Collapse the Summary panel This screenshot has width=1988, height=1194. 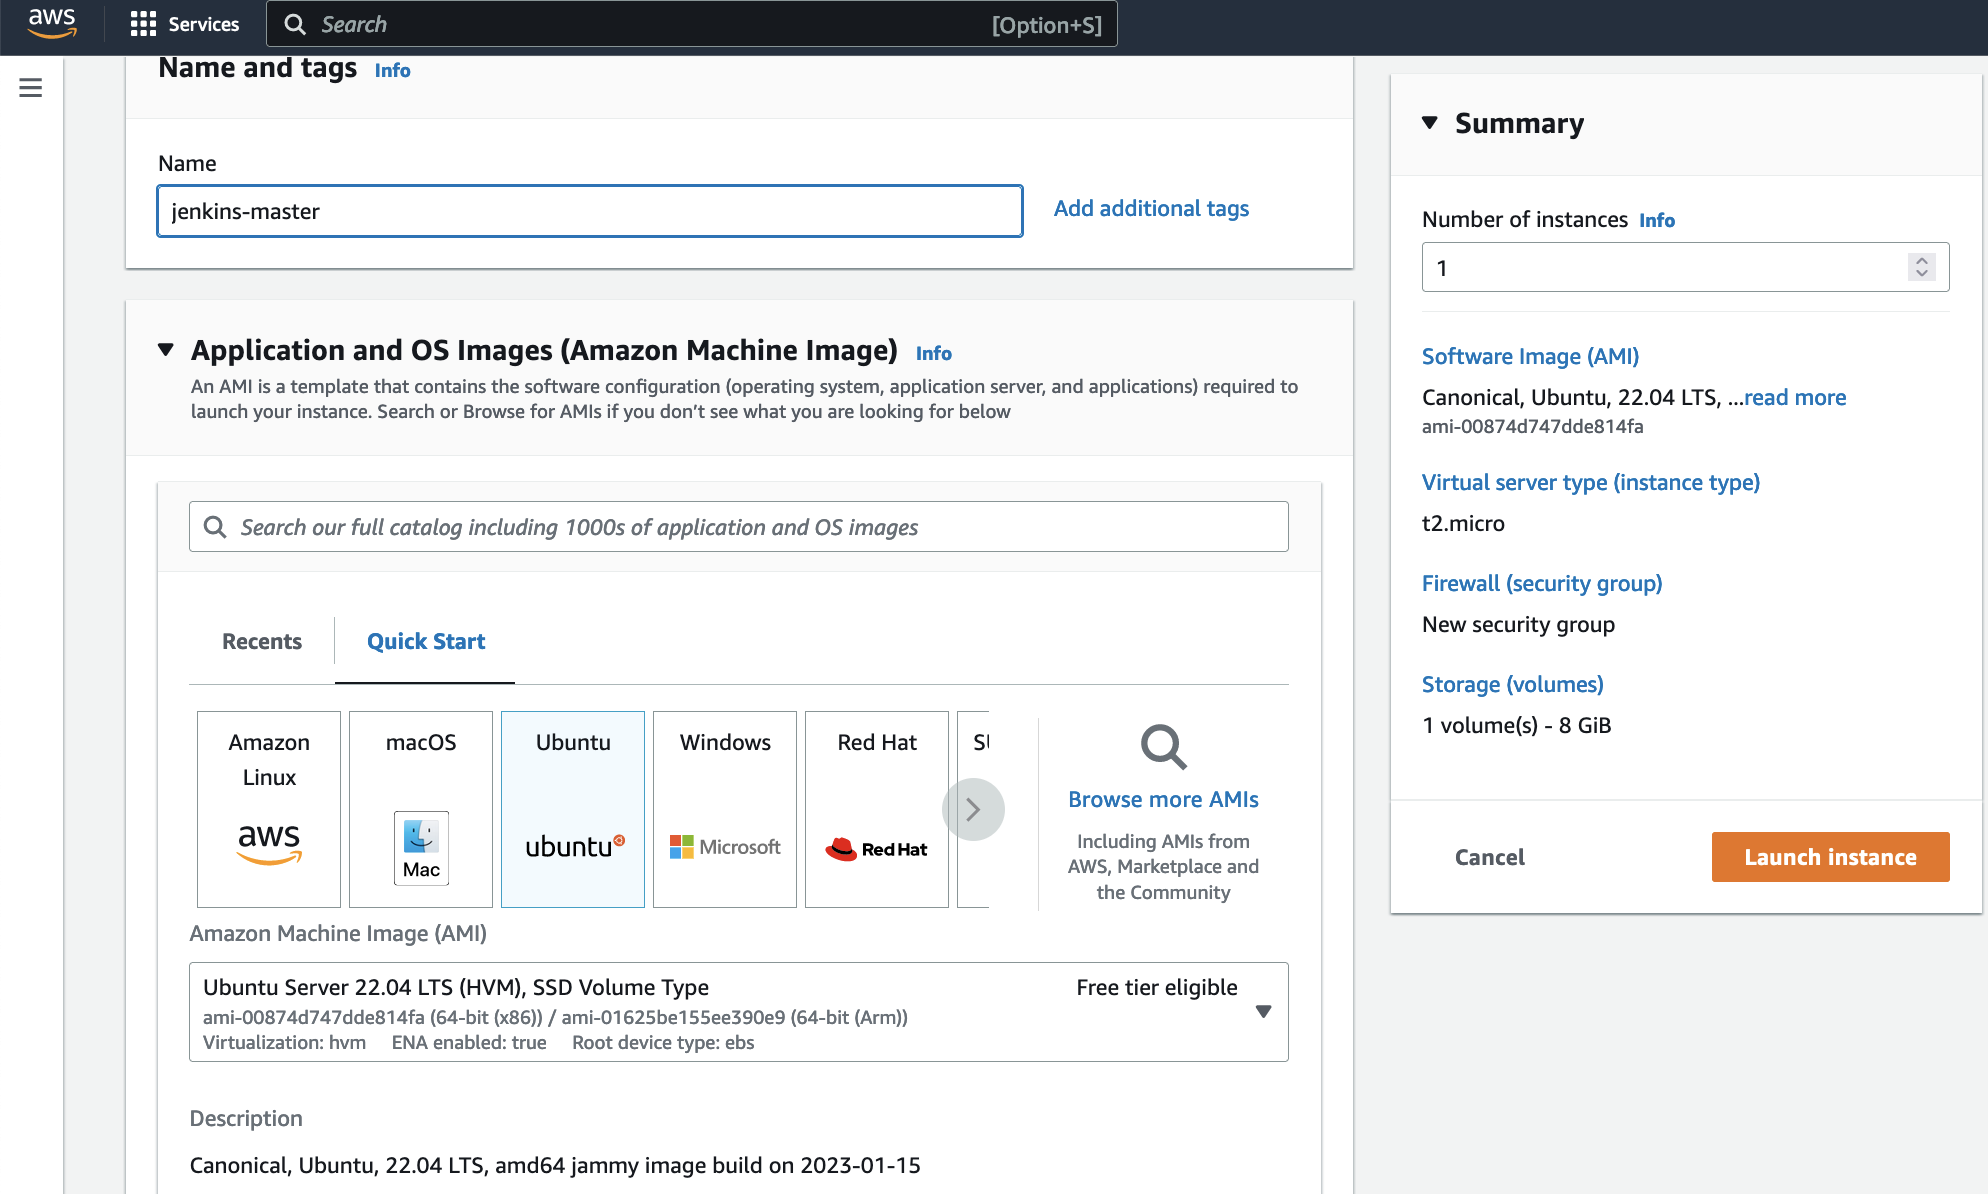click(x=1430, y=123)
